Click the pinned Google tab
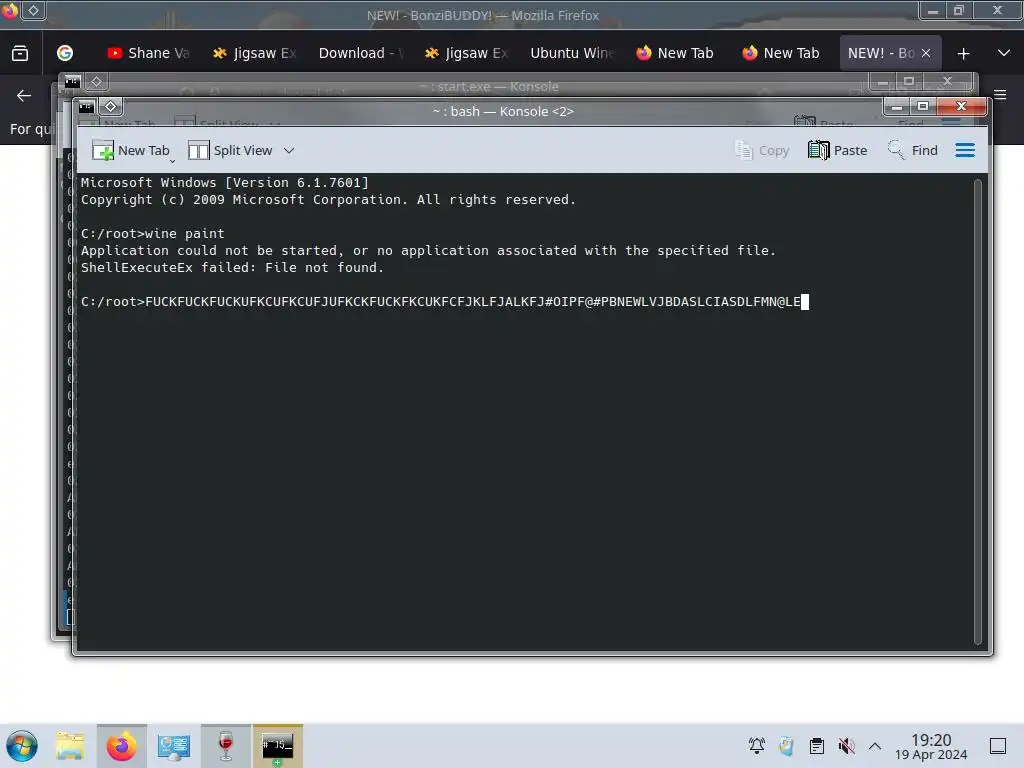1024x768 pixels. point(65,53)
